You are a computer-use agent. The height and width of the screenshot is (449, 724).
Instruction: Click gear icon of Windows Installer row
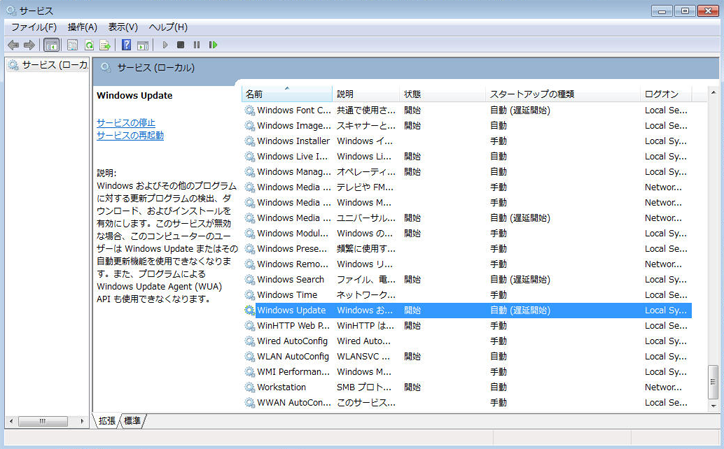tap(250, 141)
